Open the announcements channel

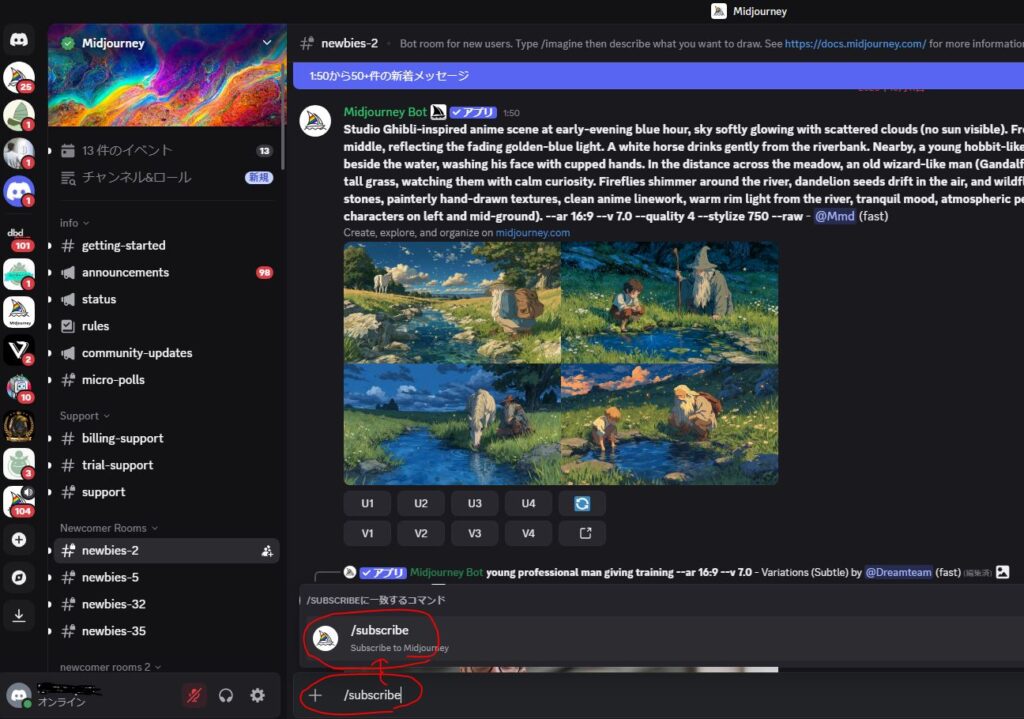125,272
